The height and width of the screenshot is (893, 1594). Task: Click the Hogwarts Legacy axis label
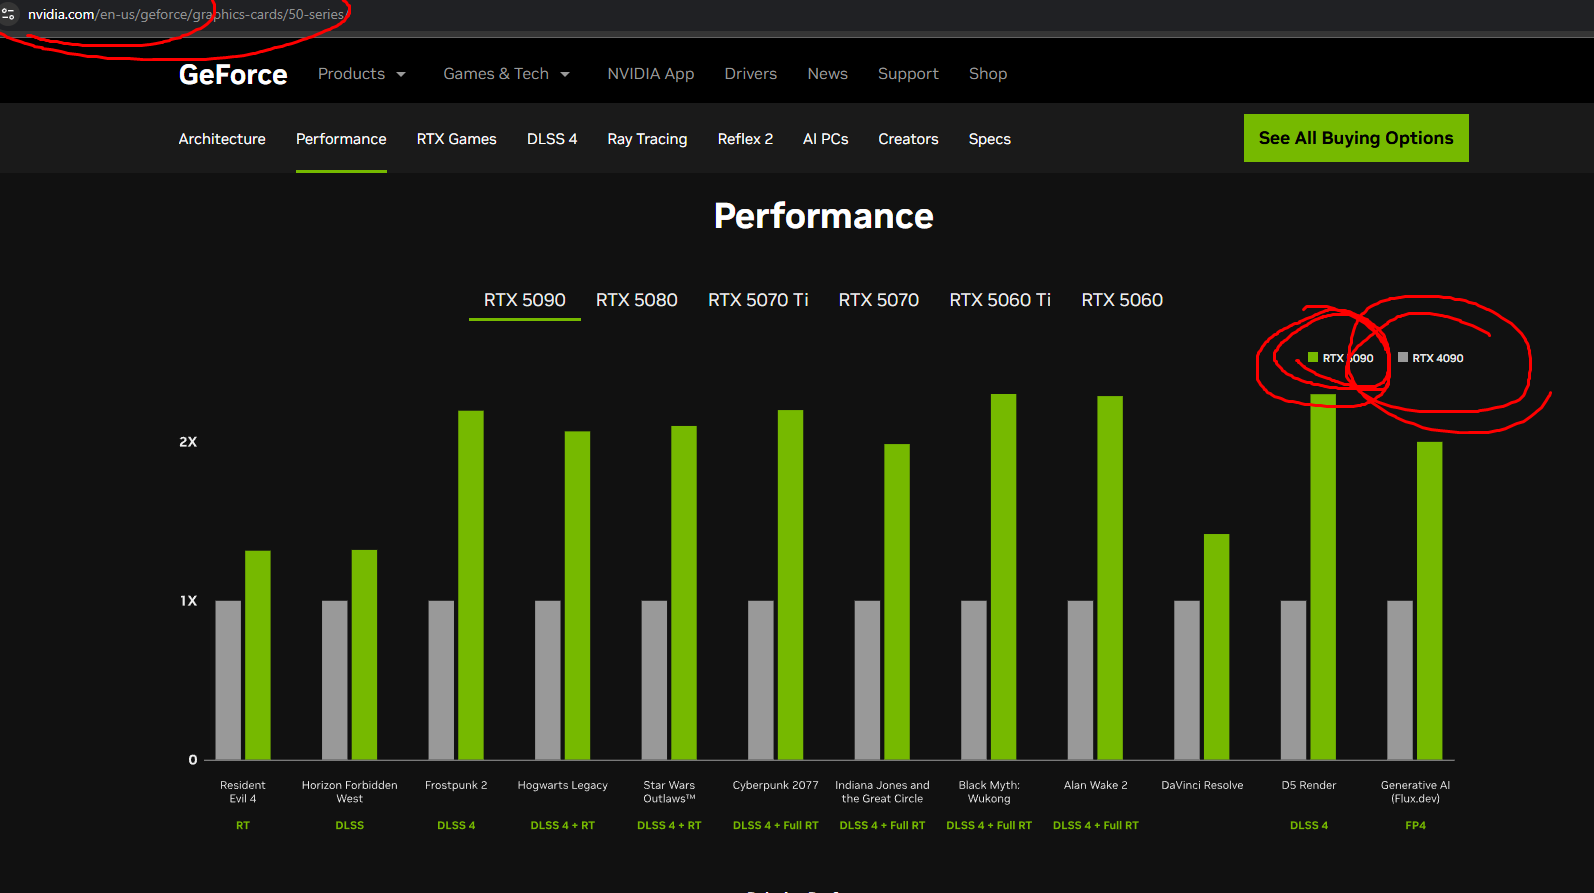[x=563, y=785]
